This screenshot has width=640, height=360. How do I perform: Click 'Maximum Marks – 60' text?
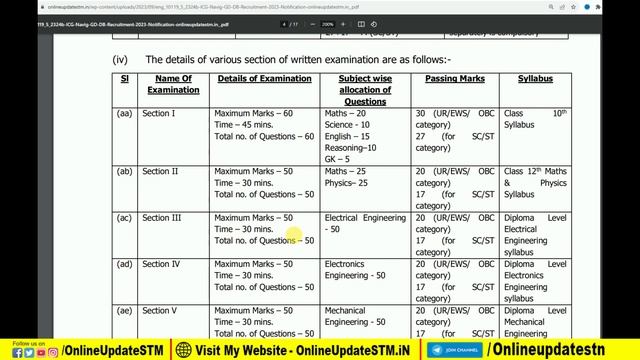click(253, 113)
